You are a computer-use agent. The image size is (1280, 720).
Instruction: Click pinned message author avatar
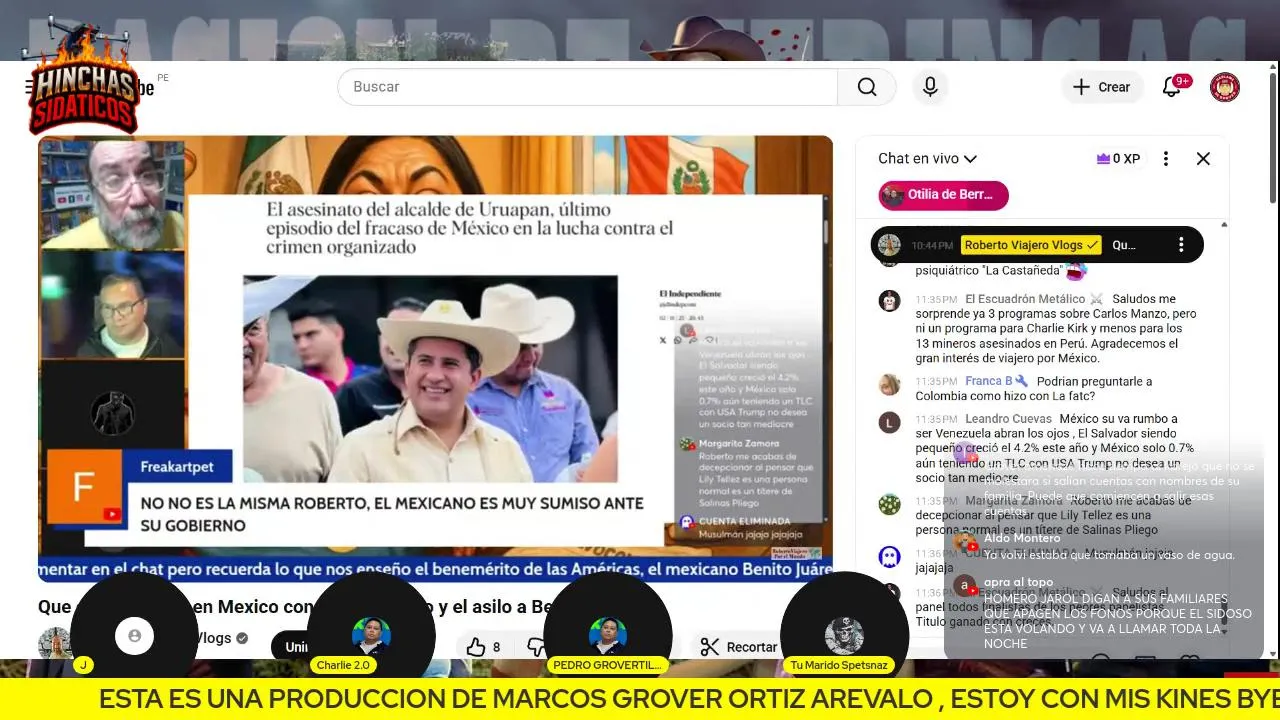(x=890, y=244)
